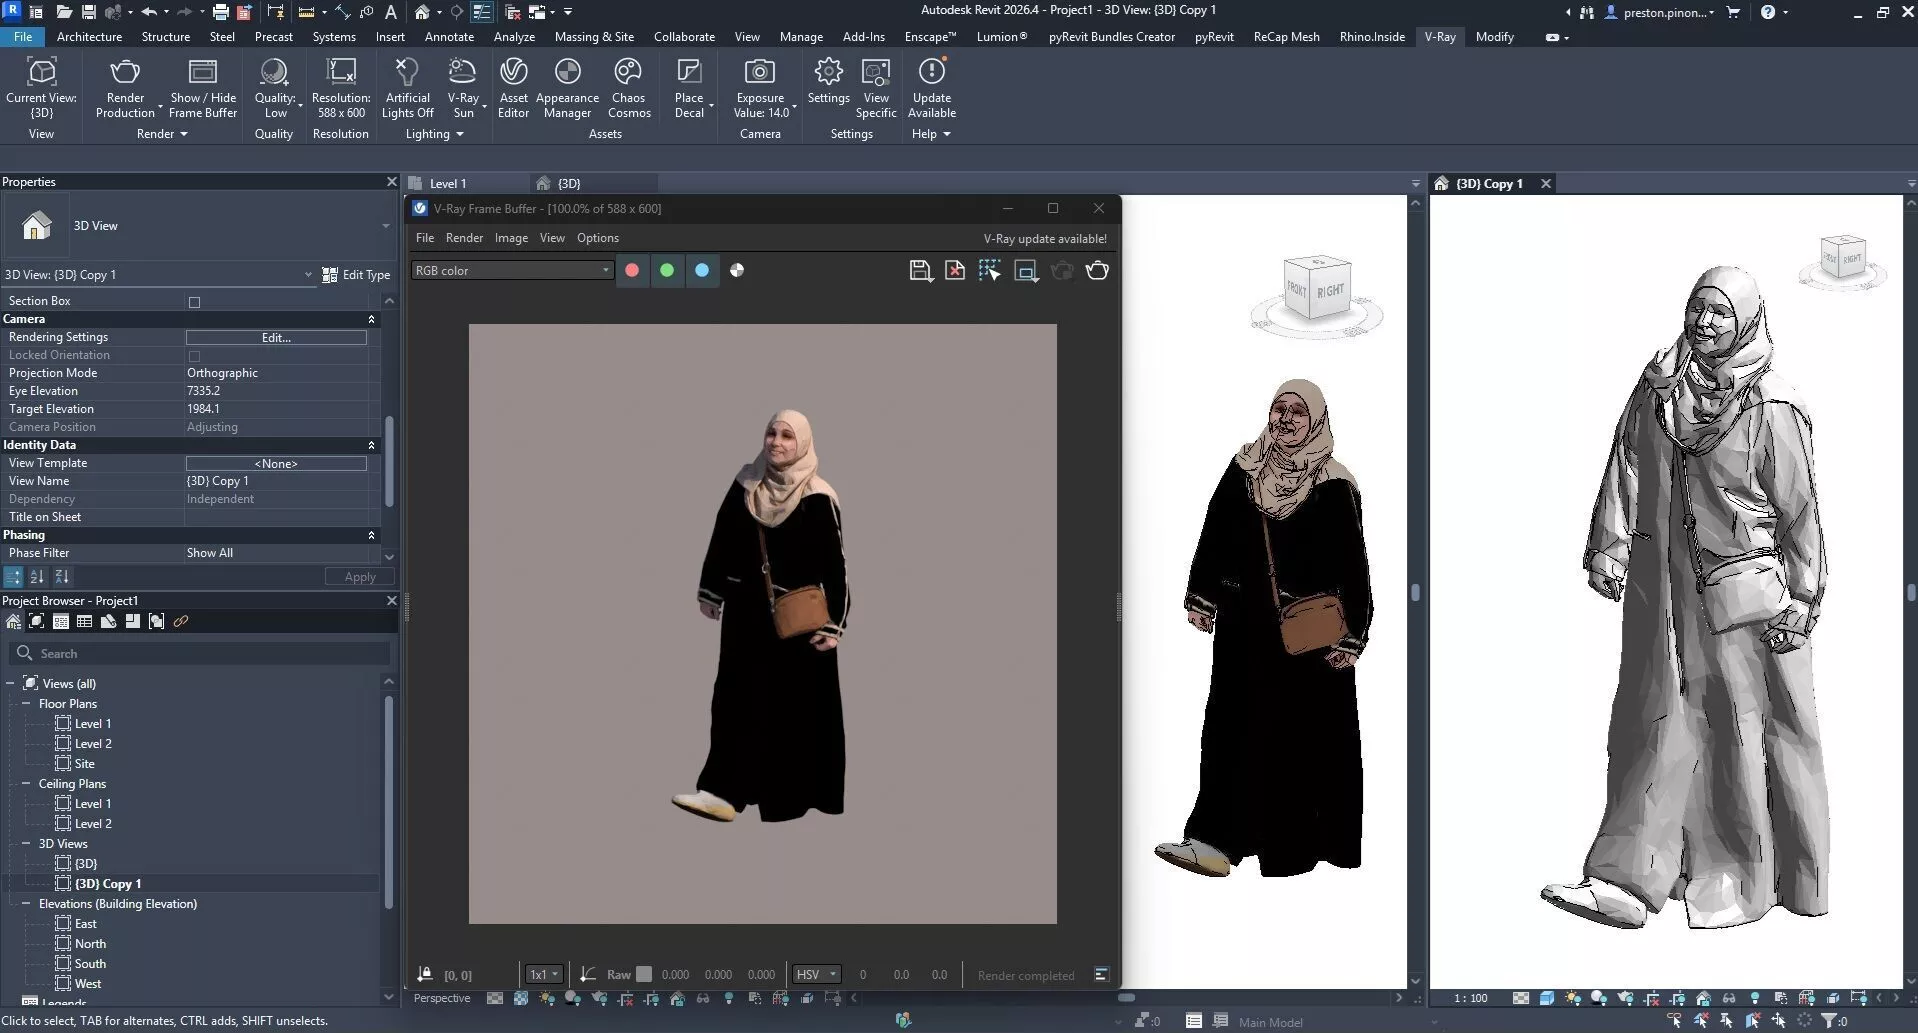Toggle the blue channel in Frame Buffer
The width and height of the screenshot is (1918, 1033).
702,270
